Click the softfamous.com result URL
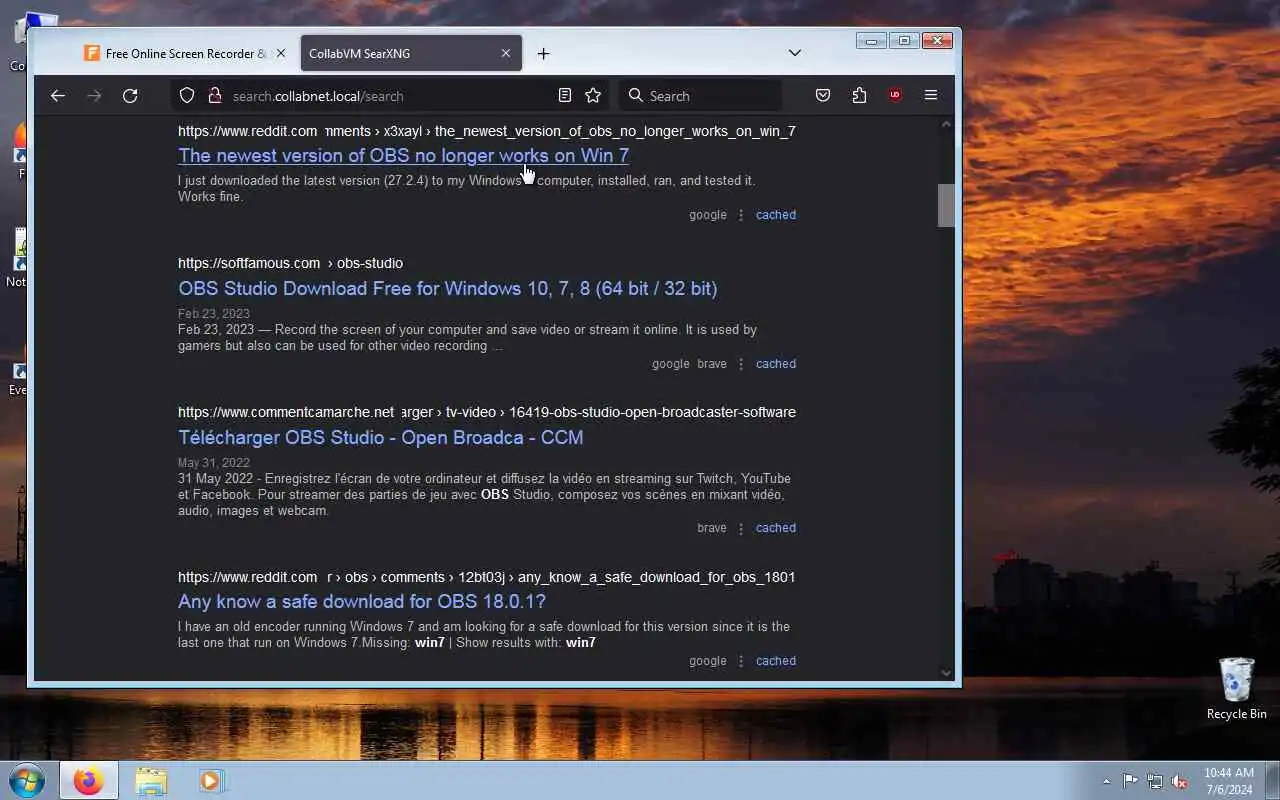Viewport: 1280px width, 800px height. point(290,264)
